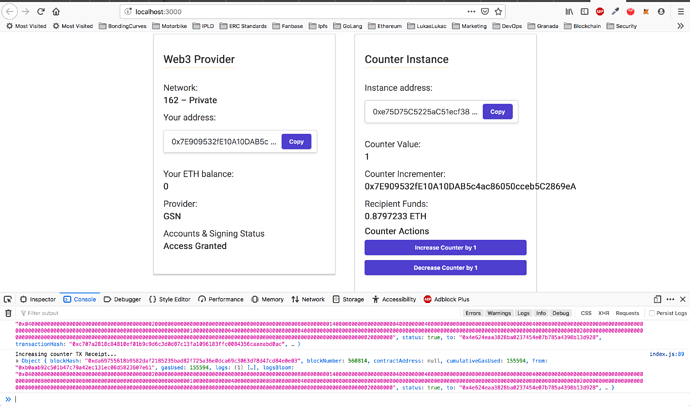Open the Accessibility tab
Viewport: 690px width, 406px height.
[x=394, y=299]
